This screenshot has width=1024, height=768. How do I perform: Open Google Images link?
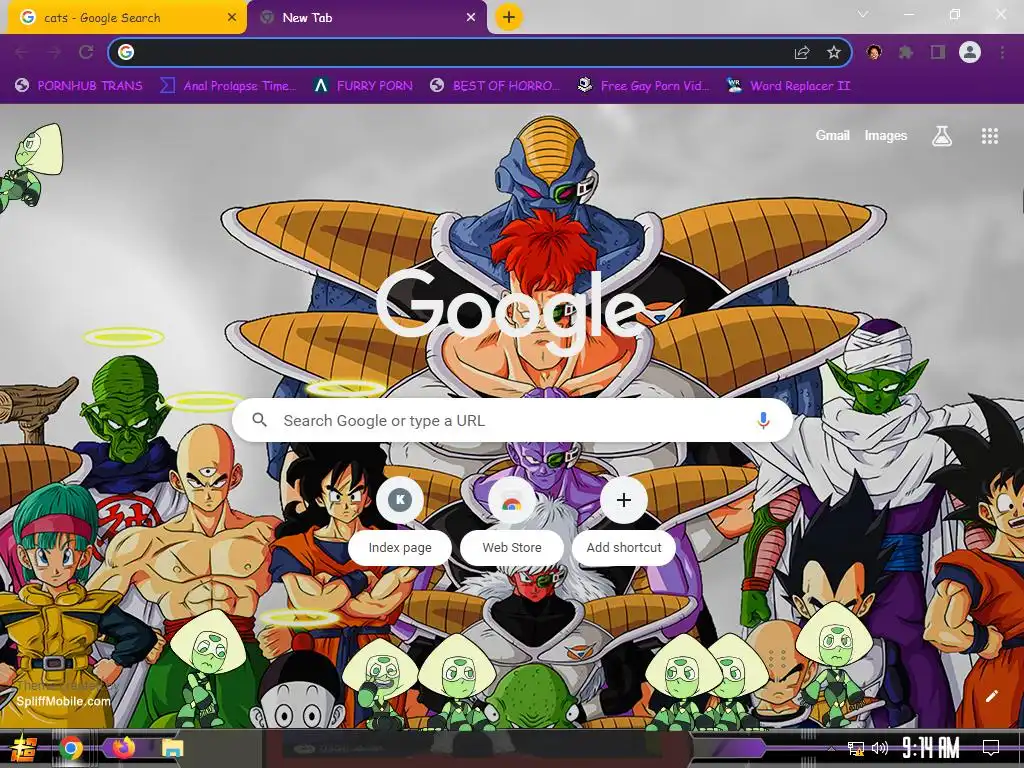pyautogui.click(x=886, y=135)
